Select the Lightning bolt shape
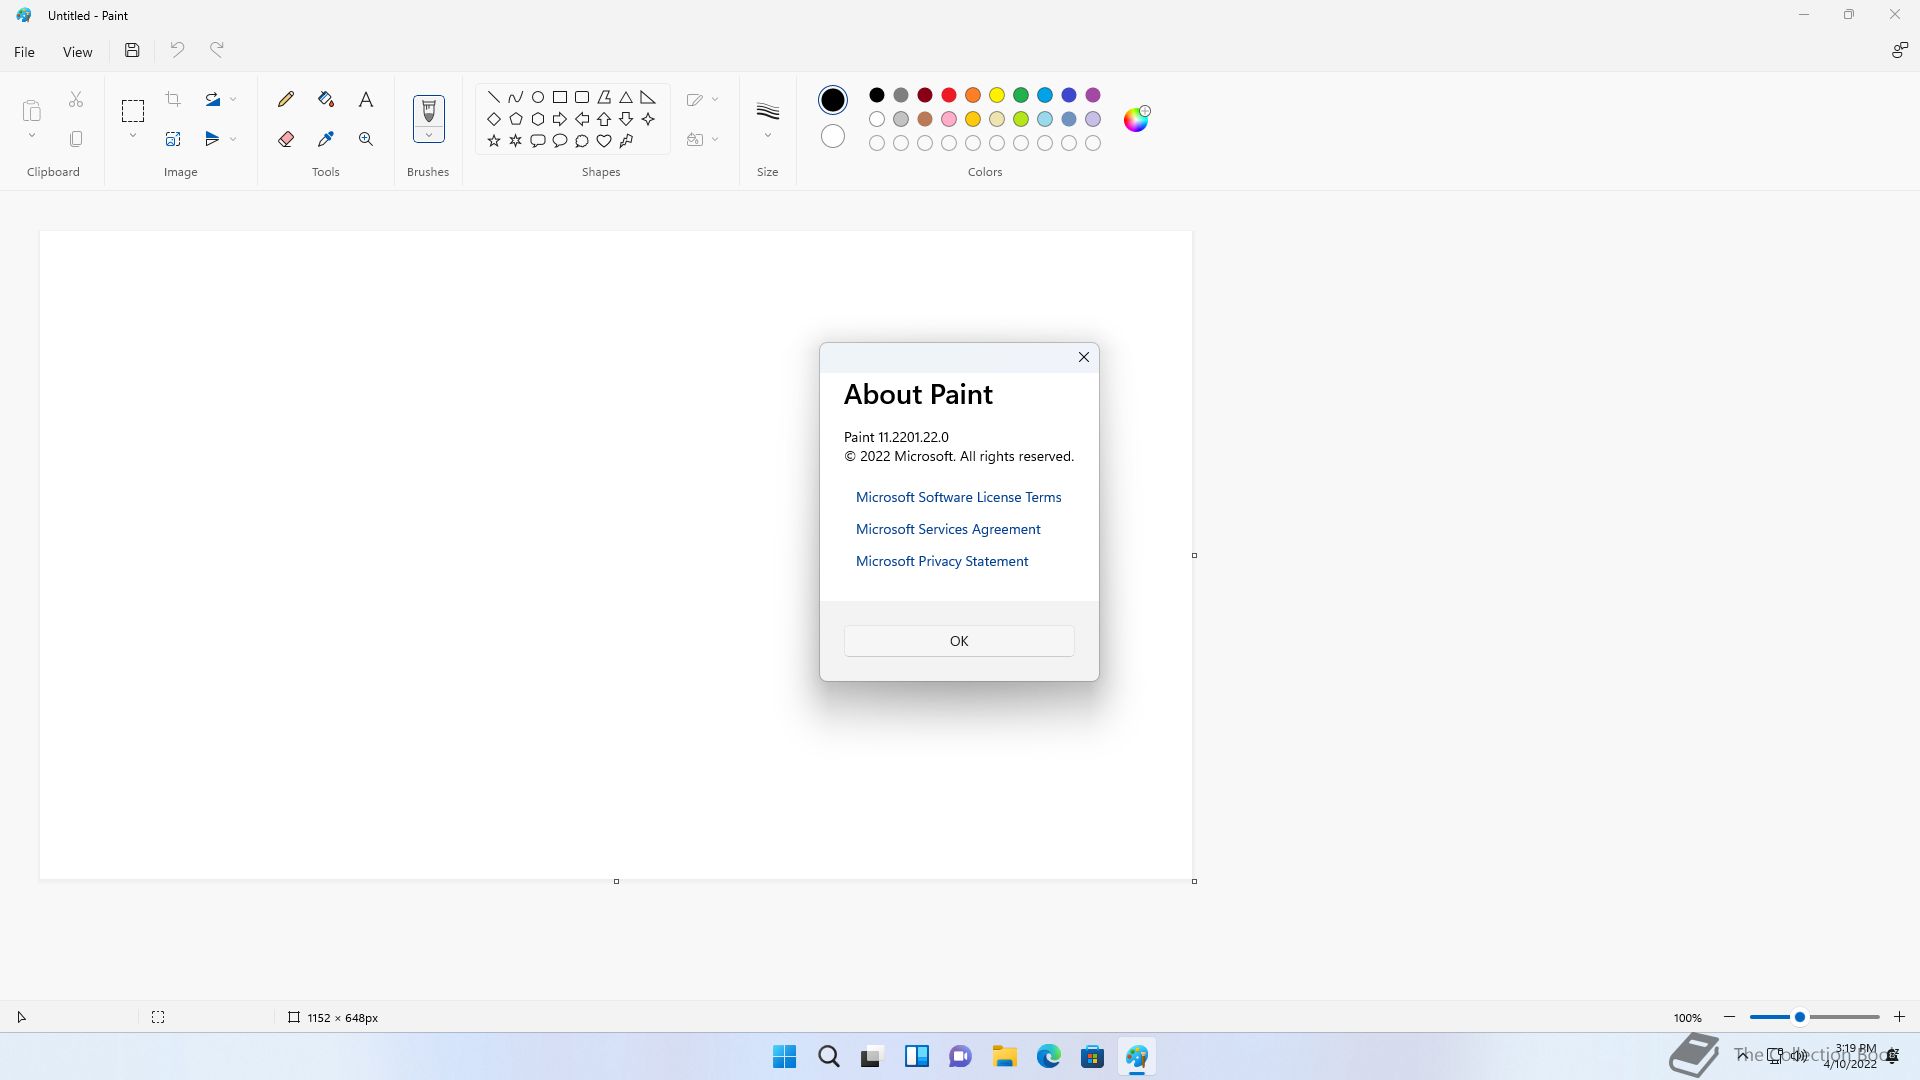 pos(626,141)
